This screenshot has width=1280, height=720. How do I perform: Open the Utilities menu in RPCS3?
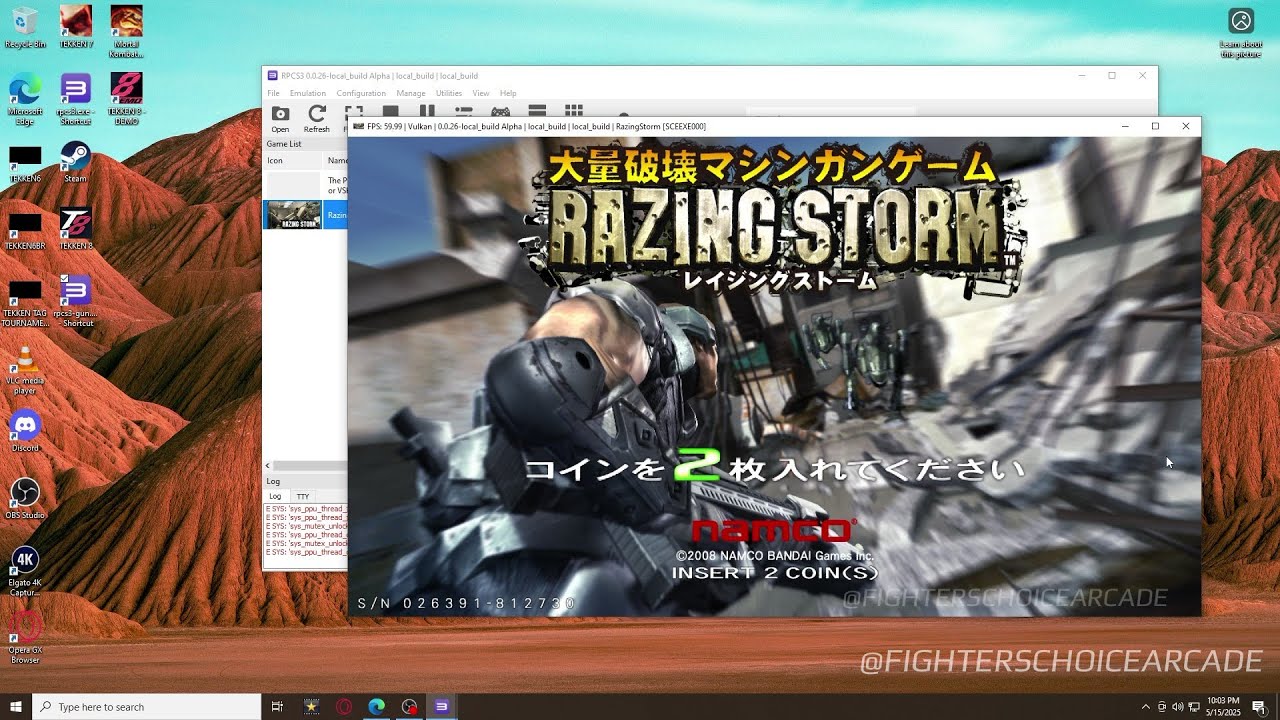click(449, 93)
